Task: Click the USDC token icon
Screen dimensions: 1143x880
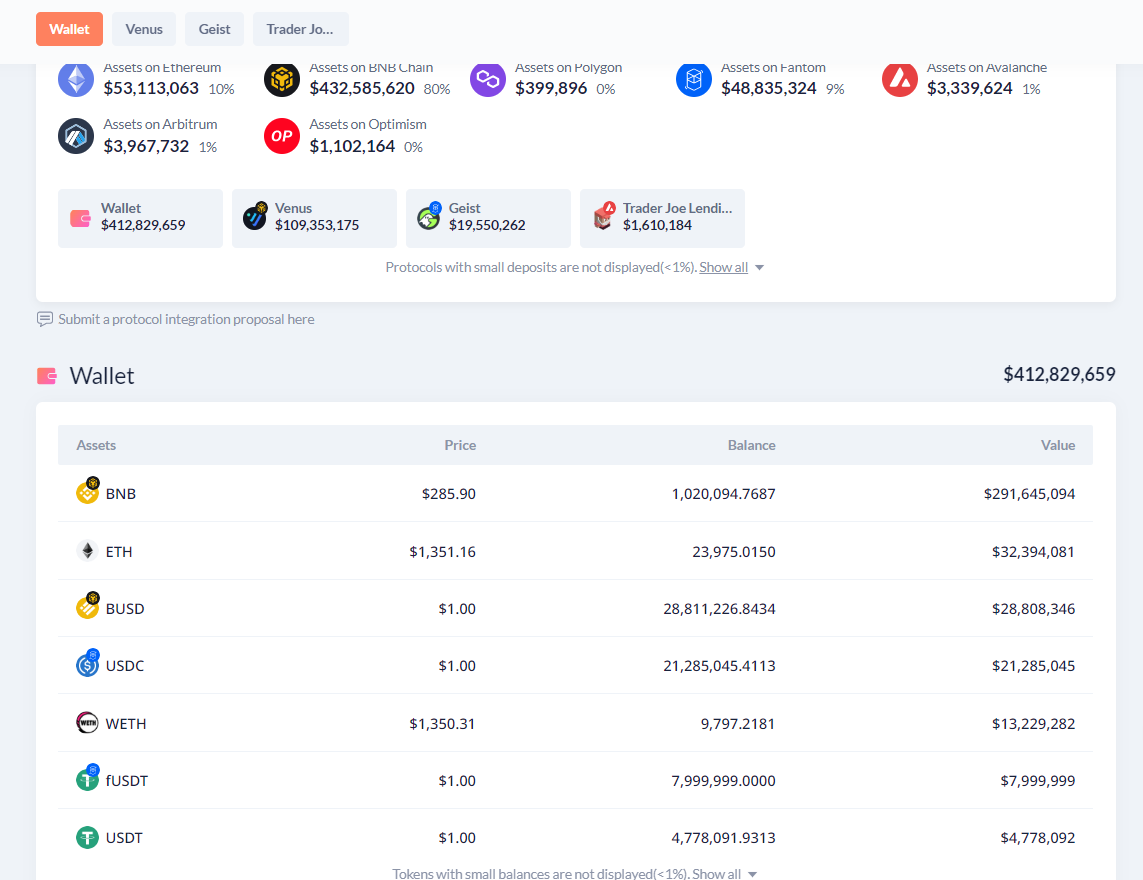Action: (87, 663)
